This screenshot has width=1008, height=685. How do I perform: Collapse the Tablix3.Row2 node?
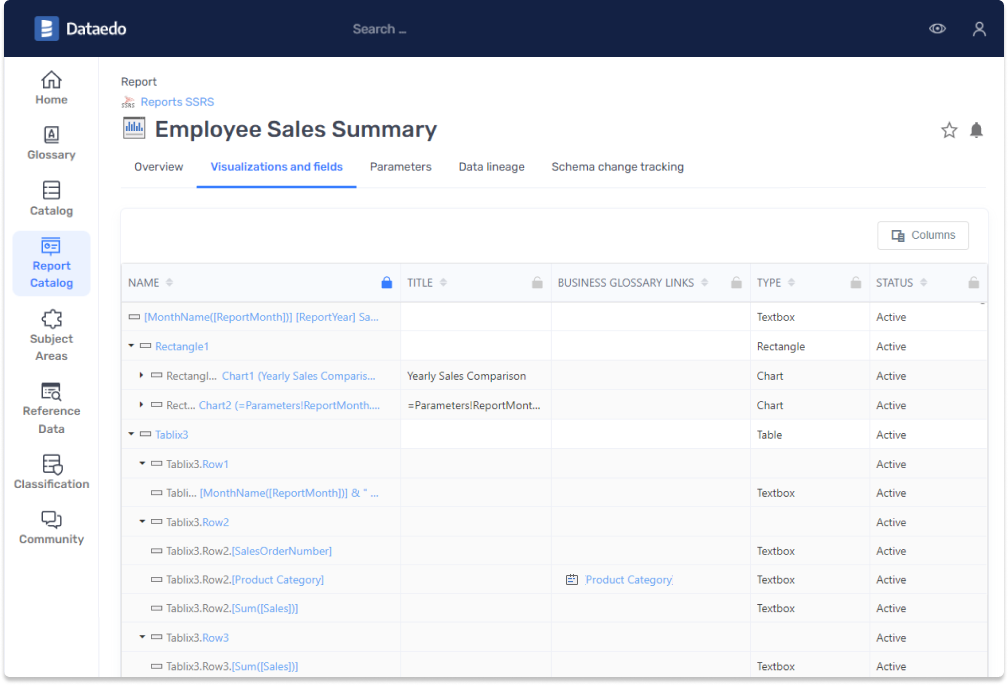pos(142,522)
